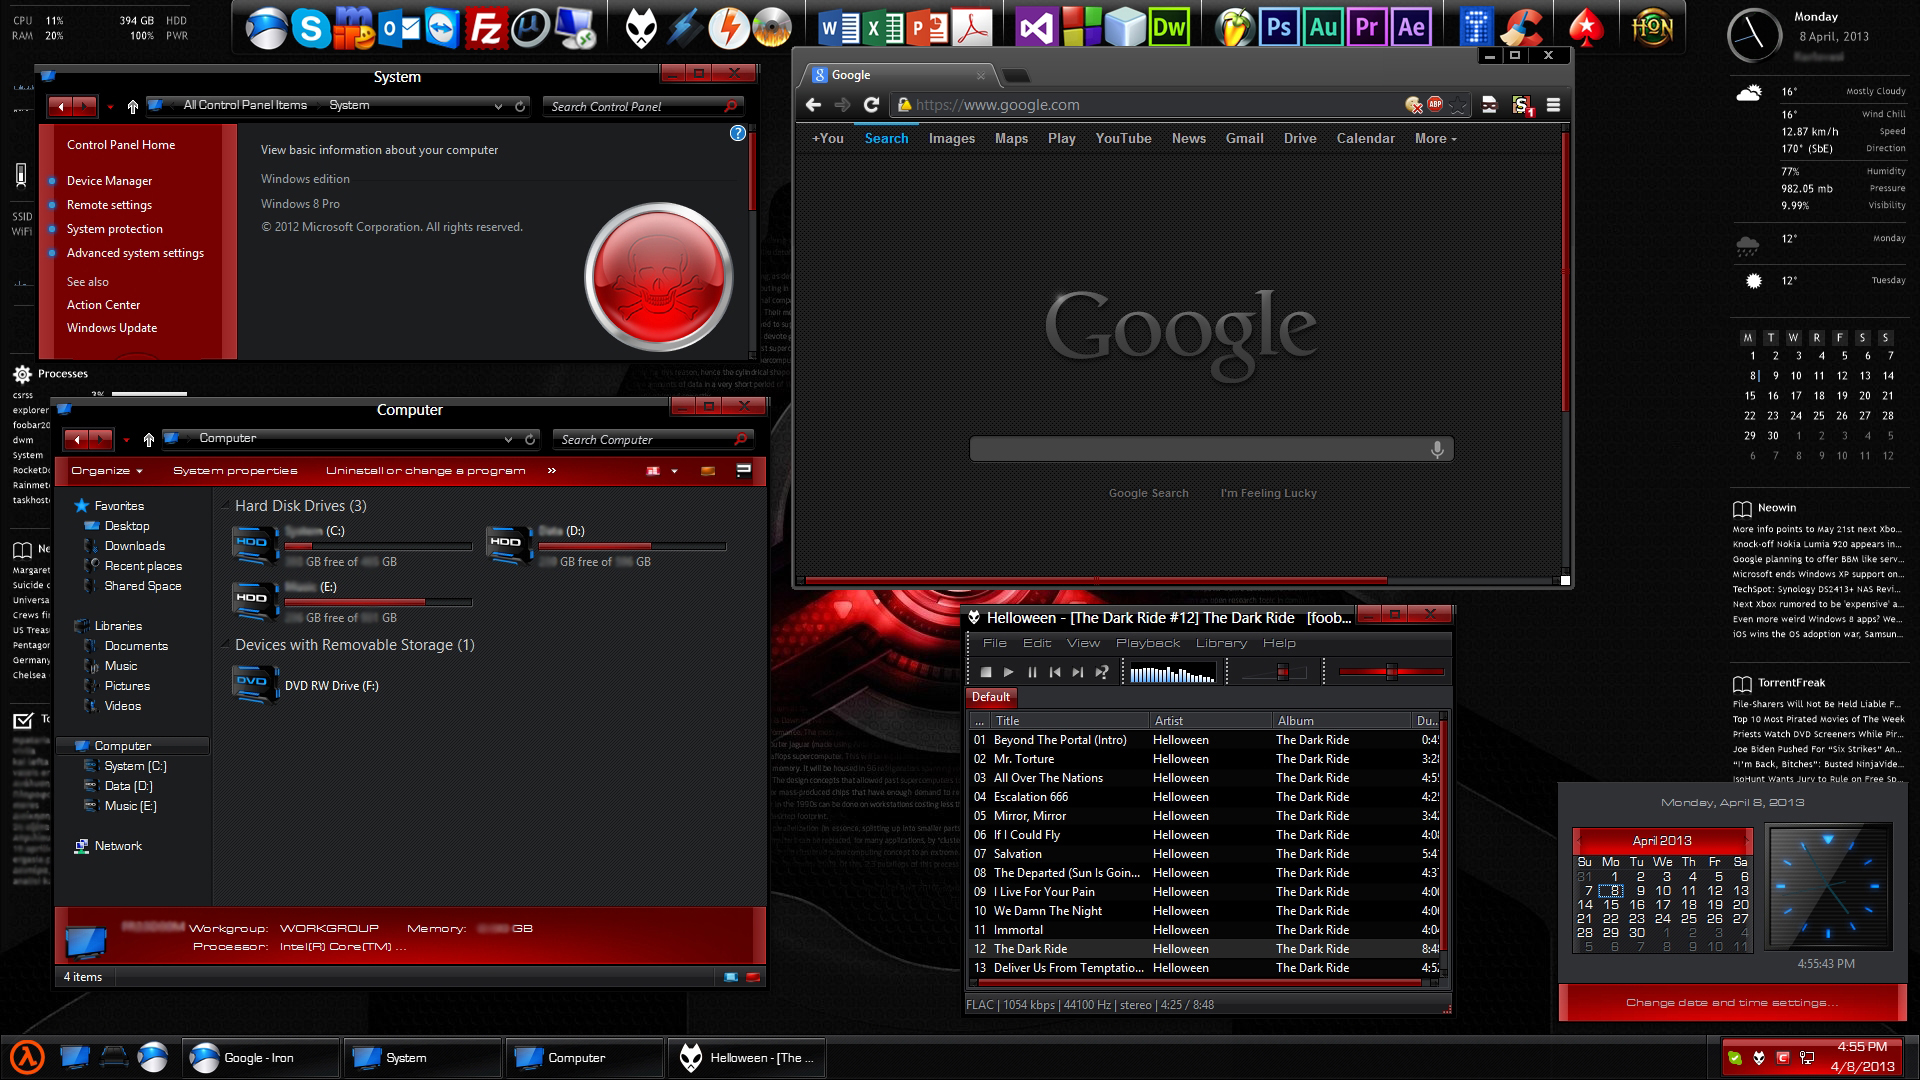
Task: Open the Playback menu in foobar2000
Action: click(x=1147, y=643)
